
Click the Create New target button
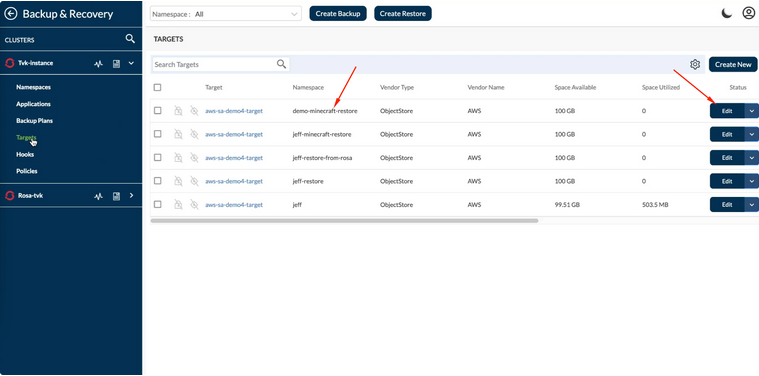(733, 64)
